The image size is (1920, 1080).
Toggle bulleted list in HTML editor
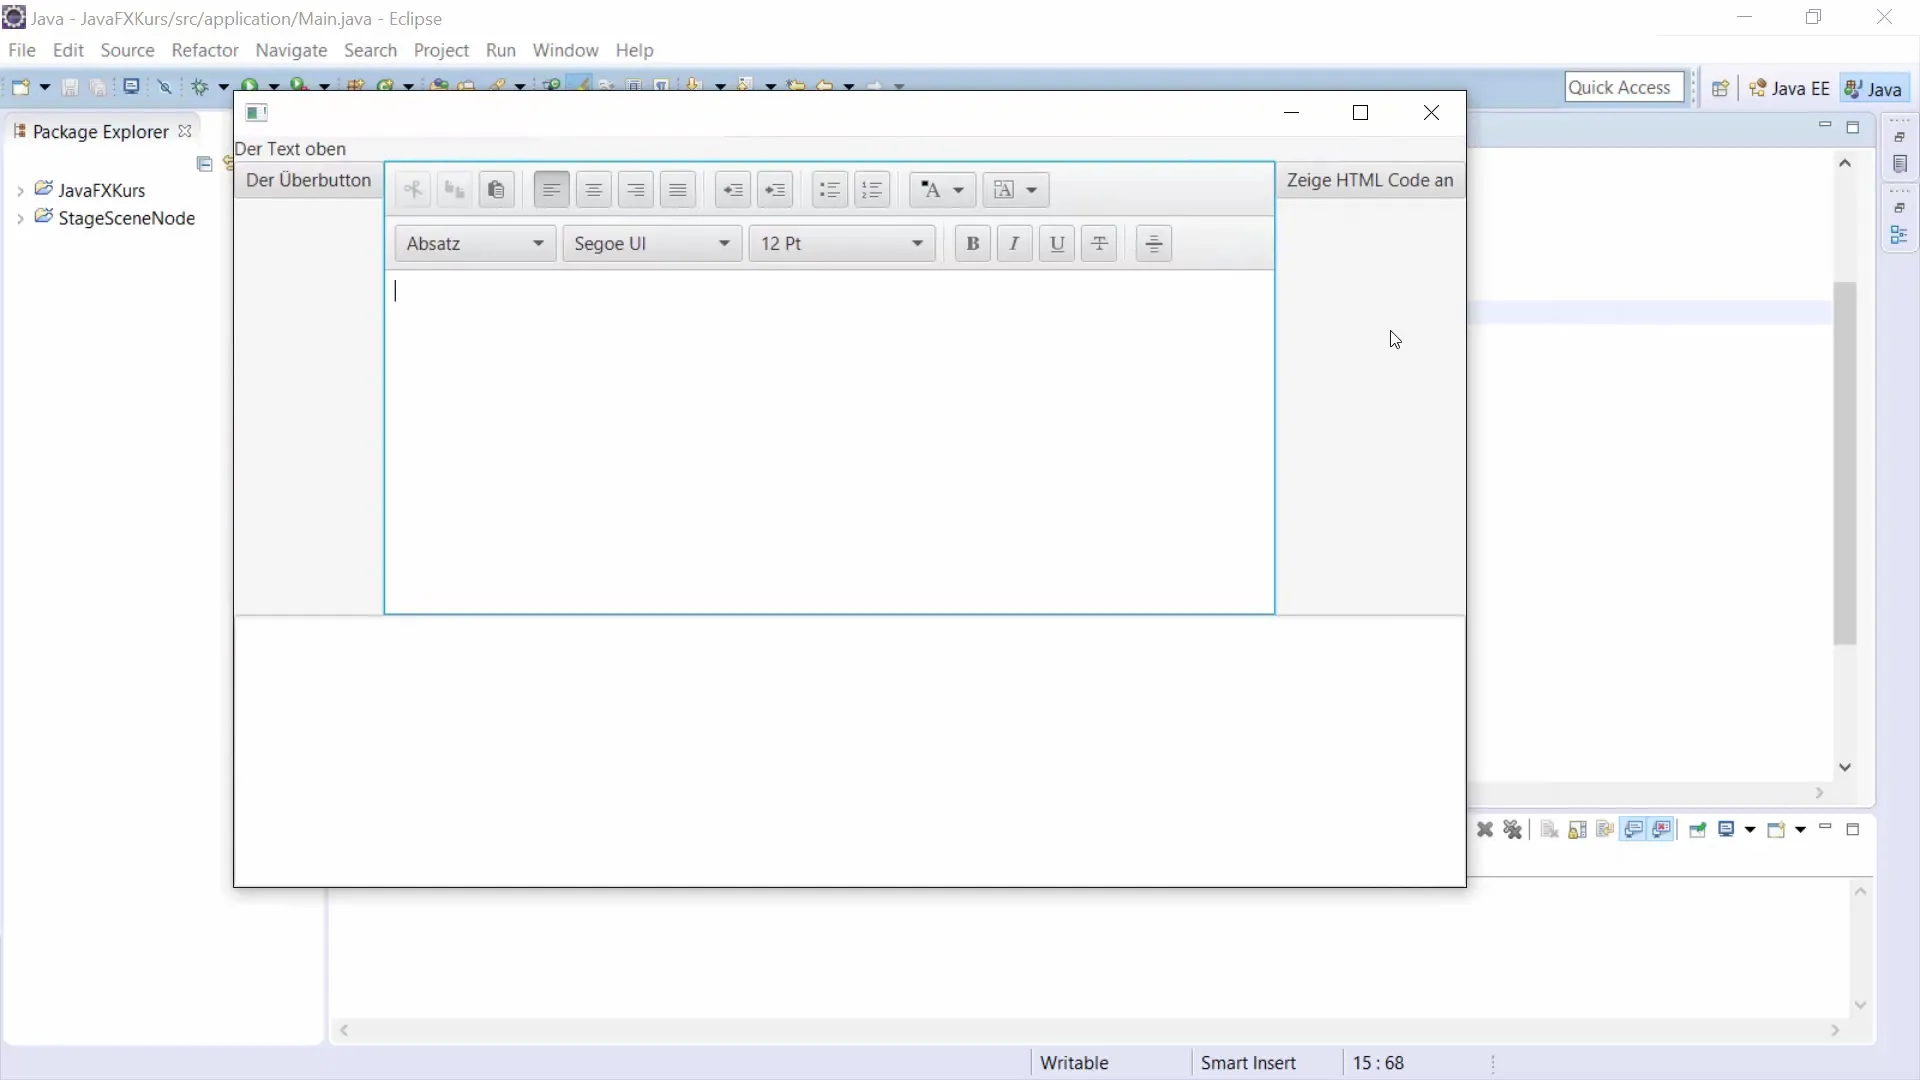tap(830, 190)
